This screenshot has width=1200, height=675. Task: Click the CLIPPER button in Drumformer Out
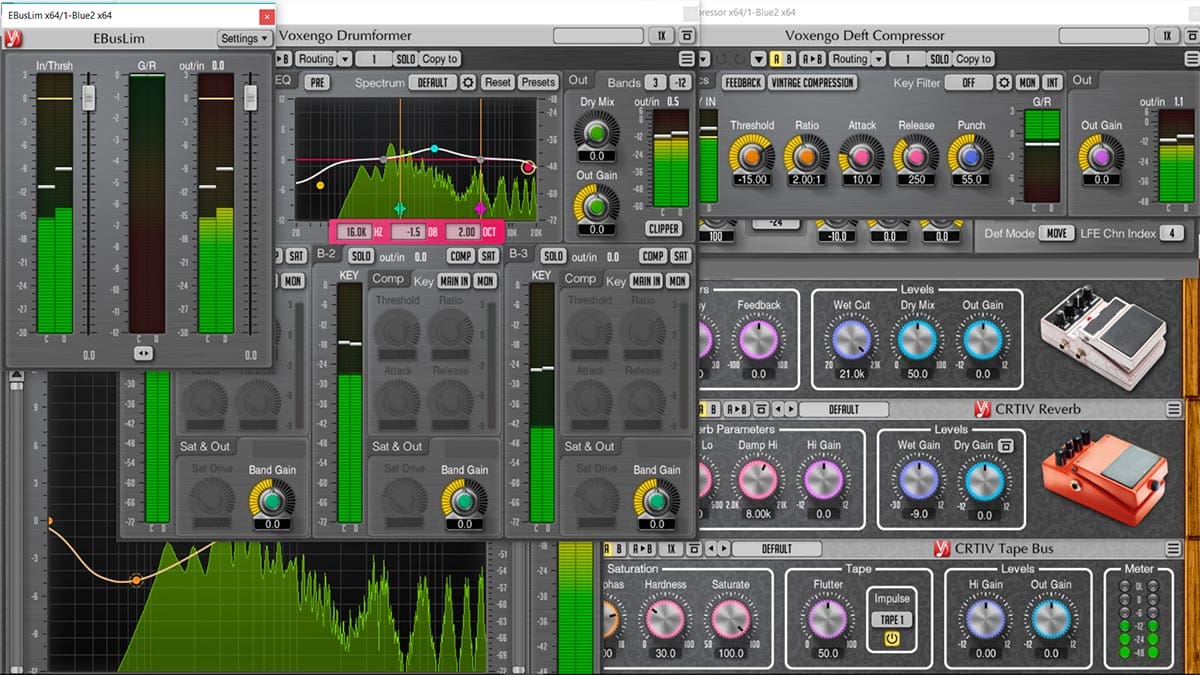[x=664, y=228]
